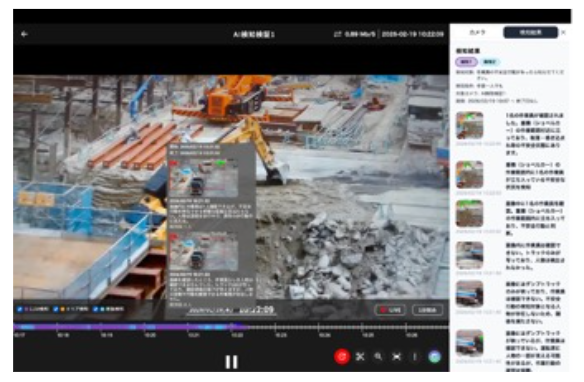Go back using the top-left arrow

[x=25, y=34]
